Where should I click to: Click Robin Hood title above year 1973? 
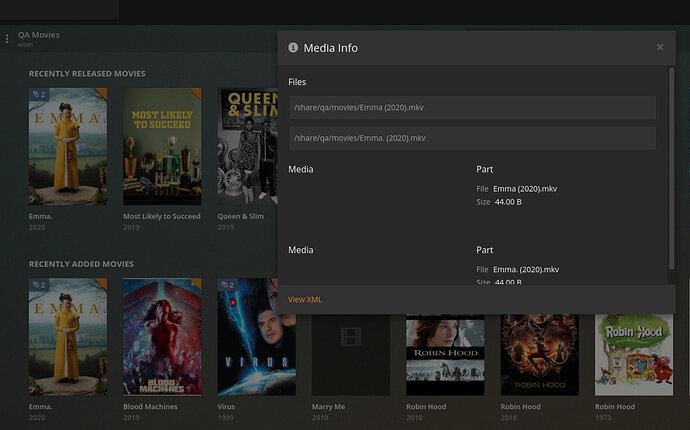(615, 407)
